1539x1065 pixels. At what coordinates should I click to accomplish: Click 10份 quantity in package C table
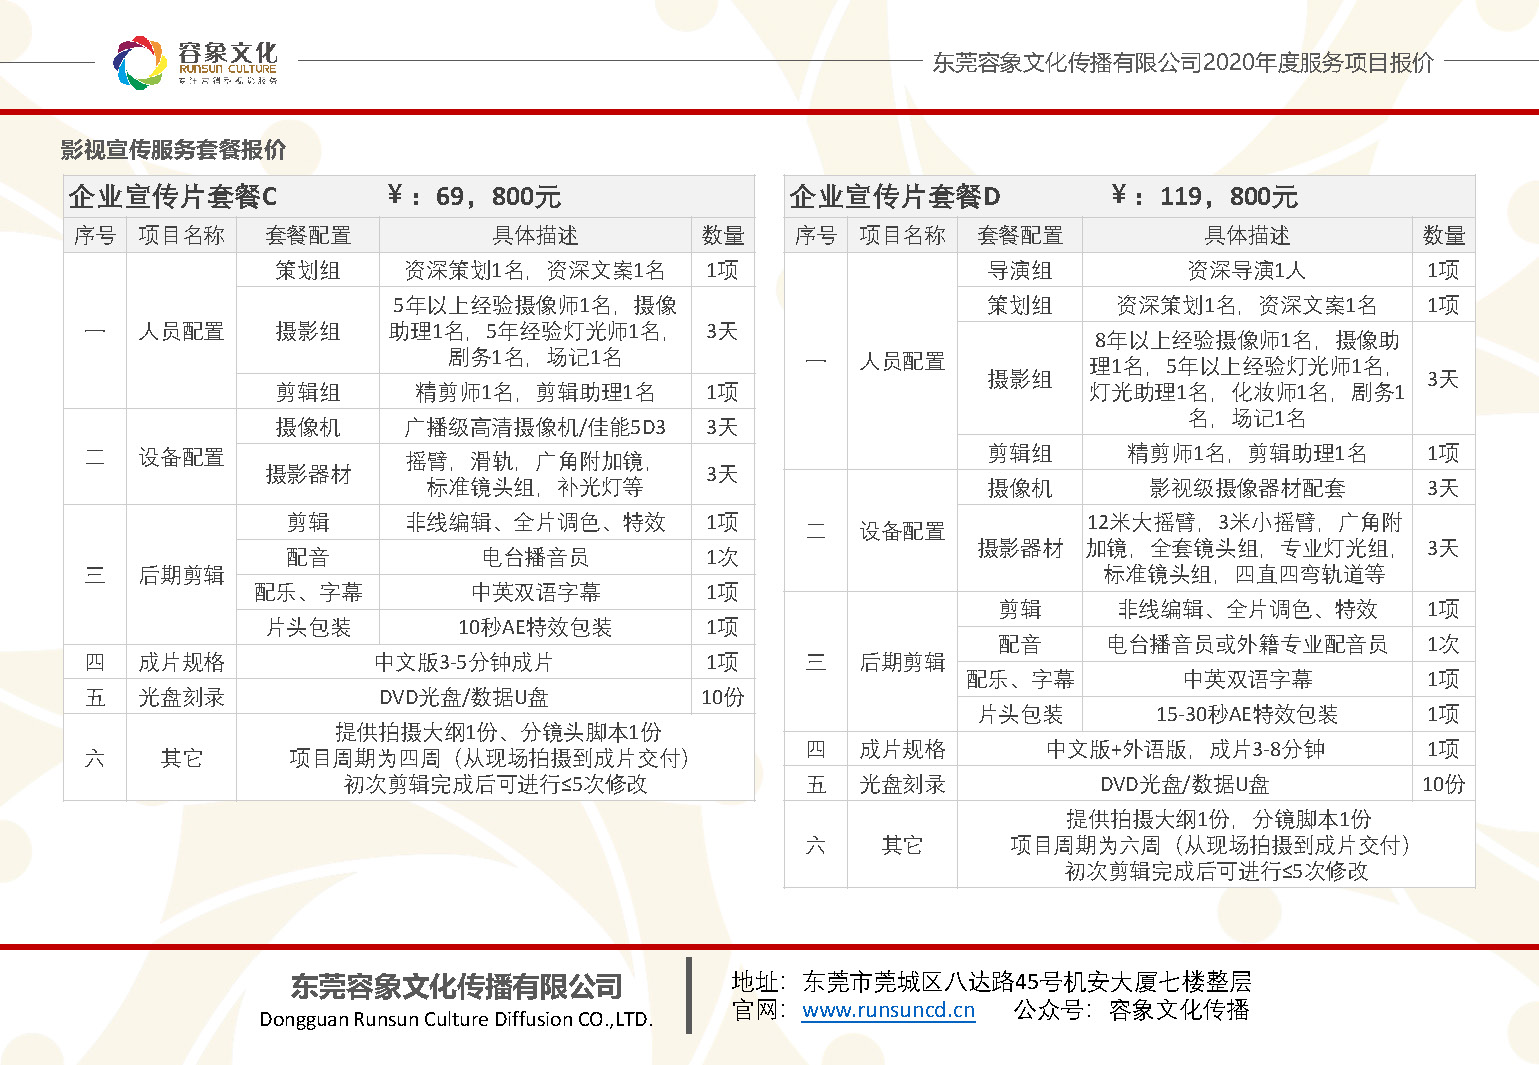tap(722, 697)
